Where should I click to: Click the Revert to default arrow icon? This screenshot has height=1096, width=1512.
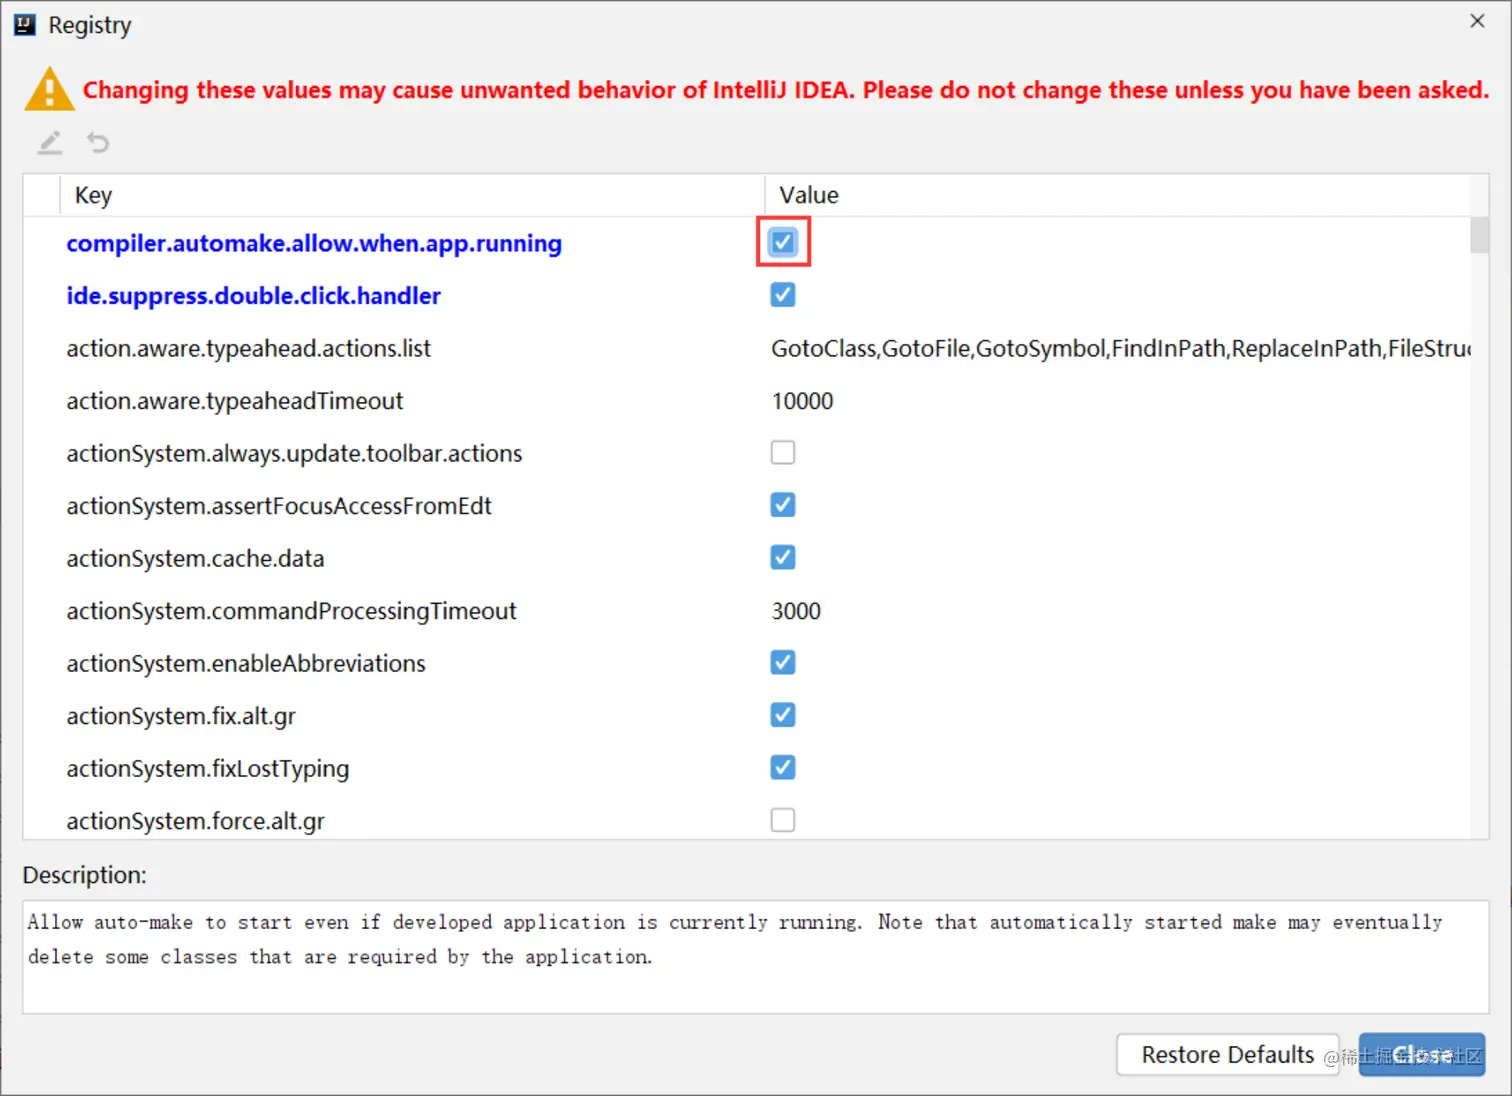click(x=97, y=143)
